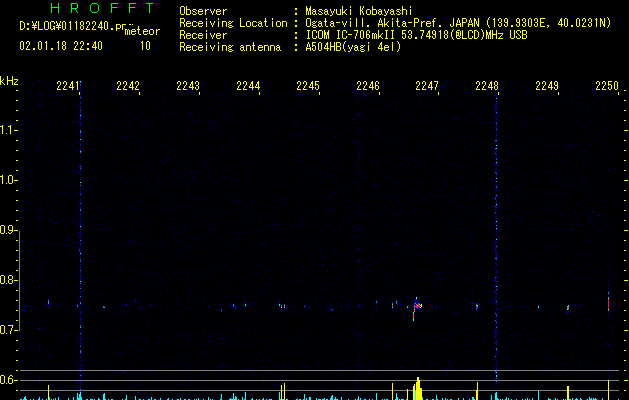
Task: Click the 0.8 kHz frequency label
Action: [x=8, y=280]
